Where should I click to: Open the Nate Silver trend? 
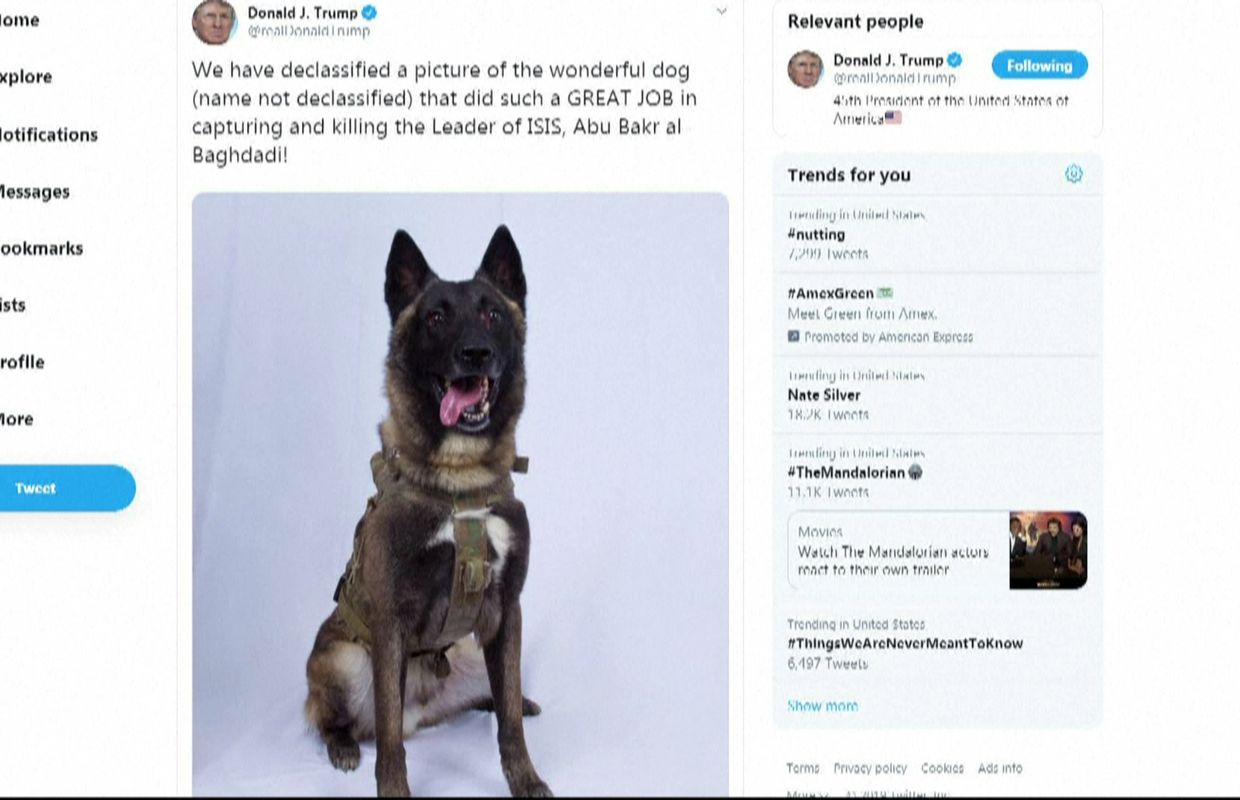pyautogui.click(x=824, y=395)
